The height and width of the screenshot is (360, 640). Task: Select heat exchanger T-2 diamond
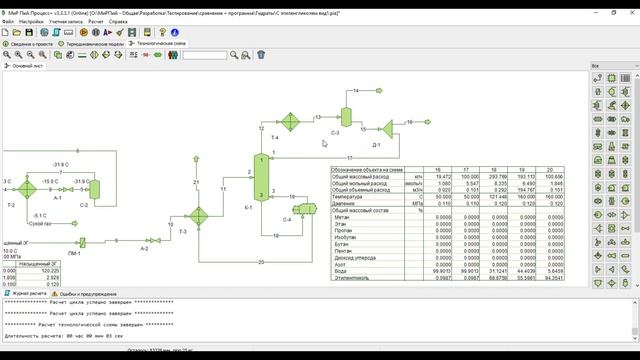[27, 189]
